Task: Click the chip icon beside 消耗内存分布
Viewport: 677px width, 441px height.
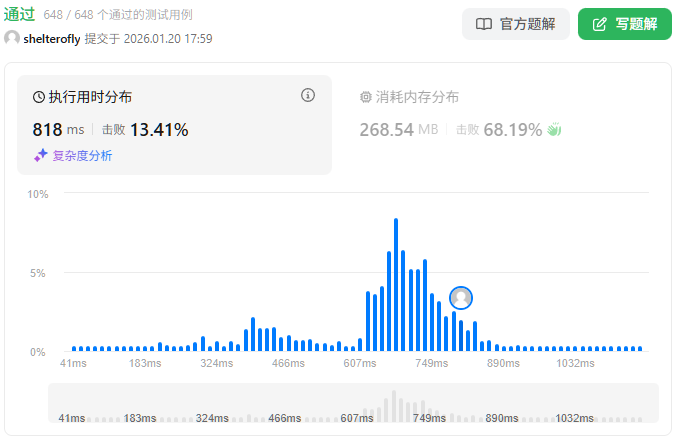Action: tap(365, 98)
